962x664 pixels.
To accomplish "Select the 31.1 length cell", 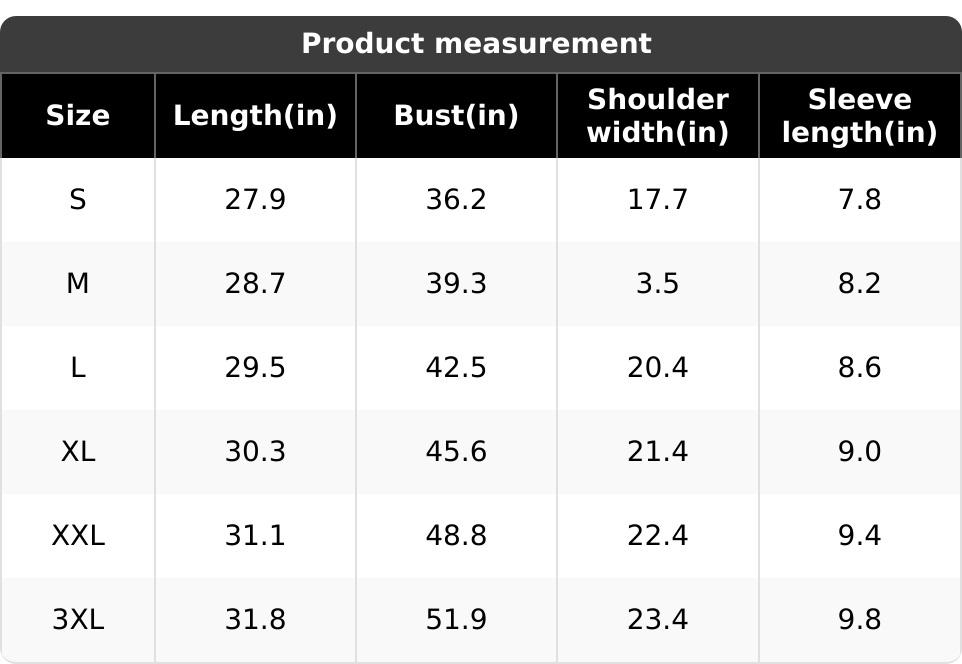I will tap(255, 536).
